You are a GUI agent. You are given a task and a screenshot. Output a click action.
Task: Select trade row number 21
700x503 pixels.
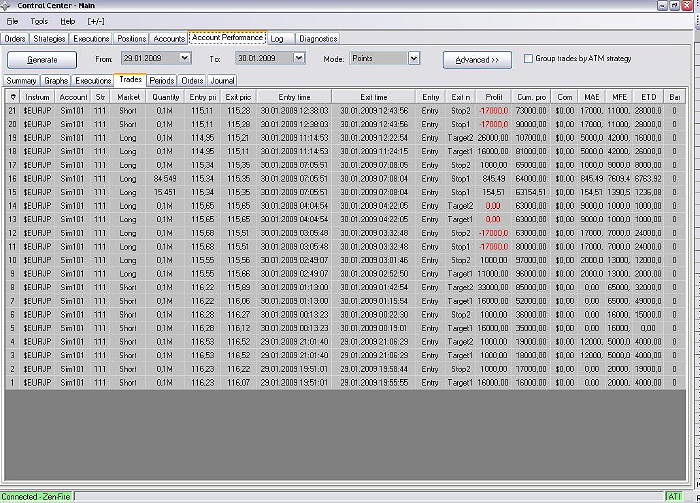12,110
